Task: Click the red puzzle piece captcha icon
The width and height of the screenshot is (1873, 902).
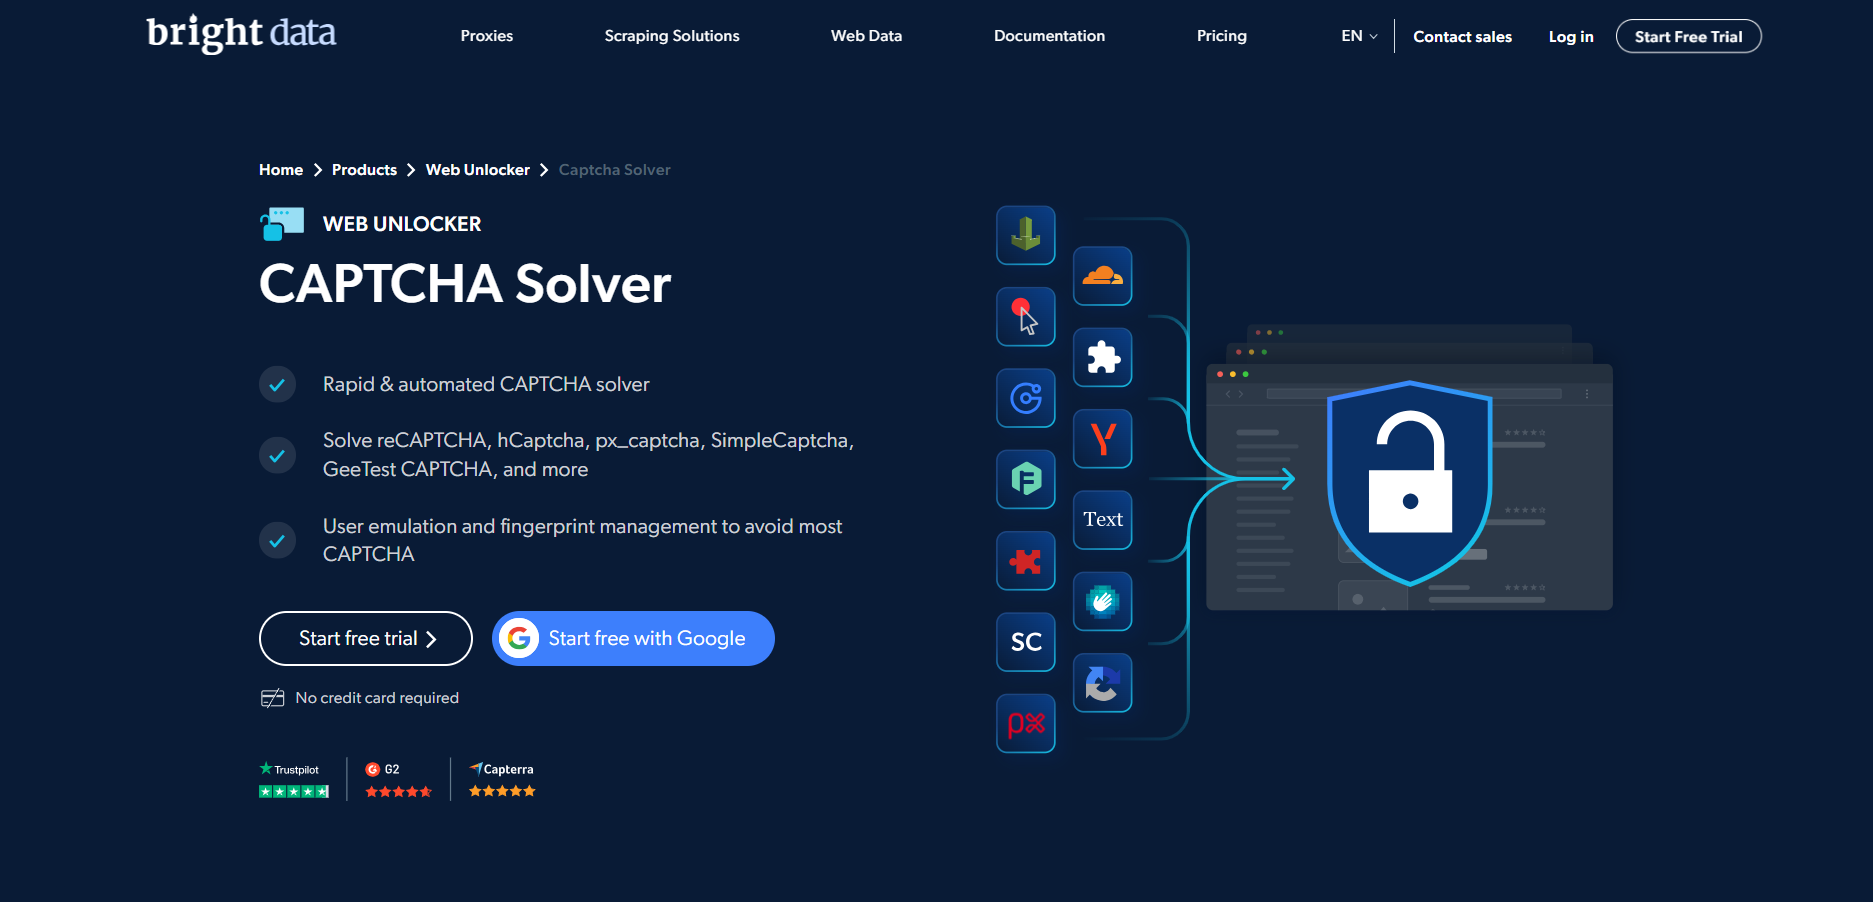Action: click(1026, 561)
